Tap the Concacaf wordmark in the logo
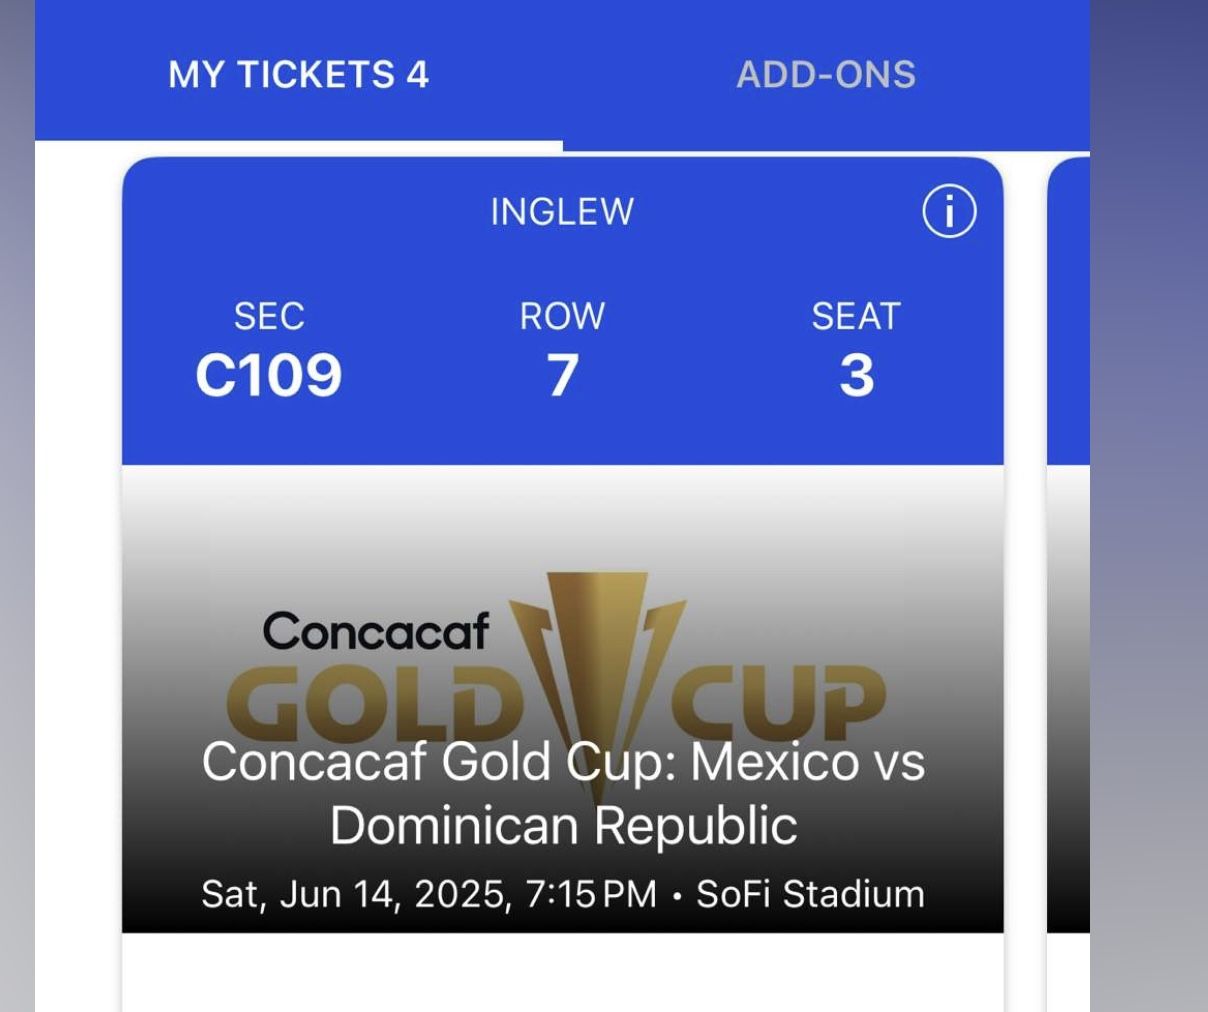Image resolution: width=1208 pixels, height=1012 pixels. tap(376, 631)
